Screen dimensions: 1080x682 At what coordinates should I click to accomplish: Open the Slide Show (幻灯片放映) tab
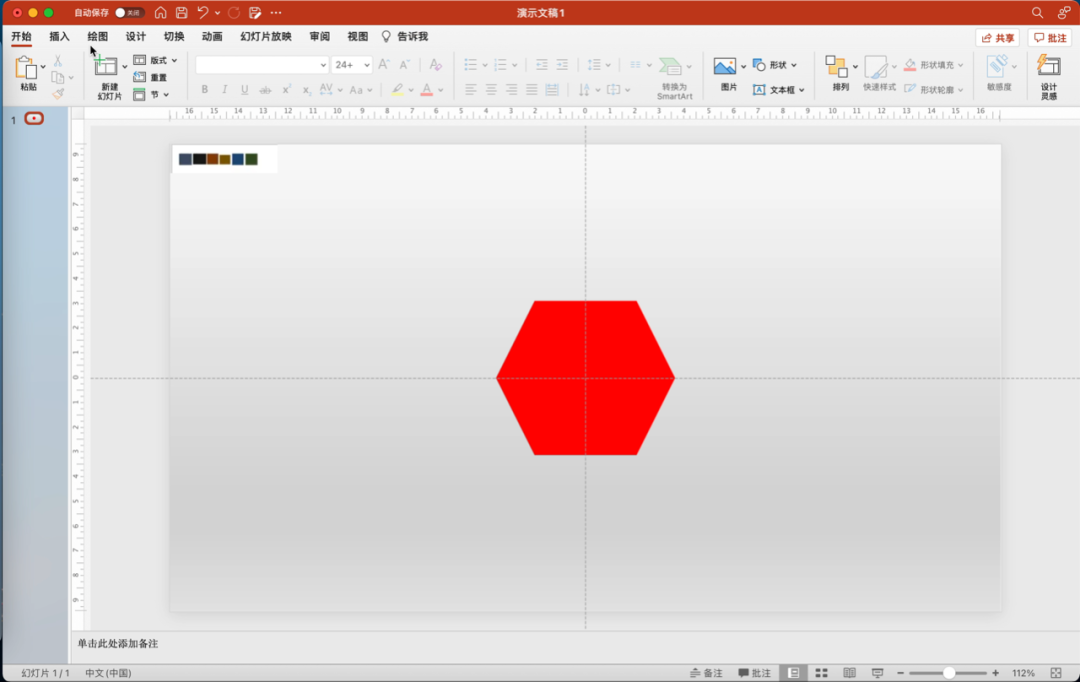click(x=266, y=37)
